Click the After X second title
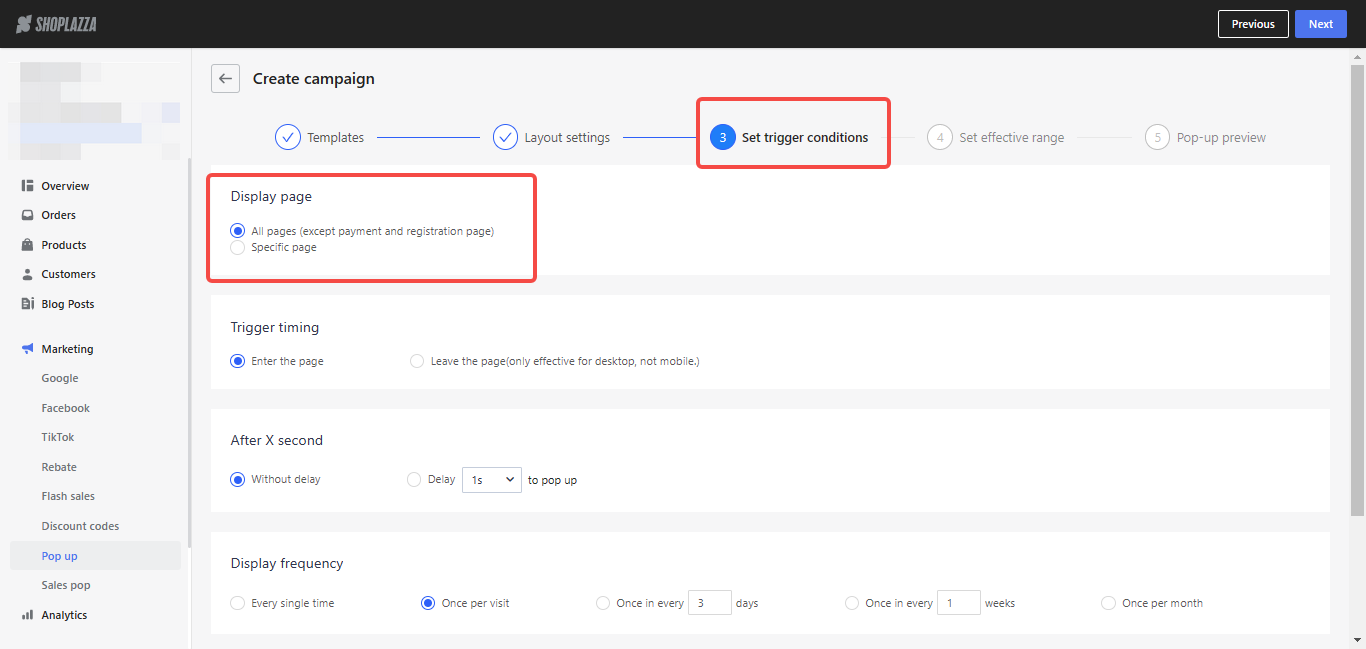This screenshot has width=1366, height=649. tap(277, 440)
